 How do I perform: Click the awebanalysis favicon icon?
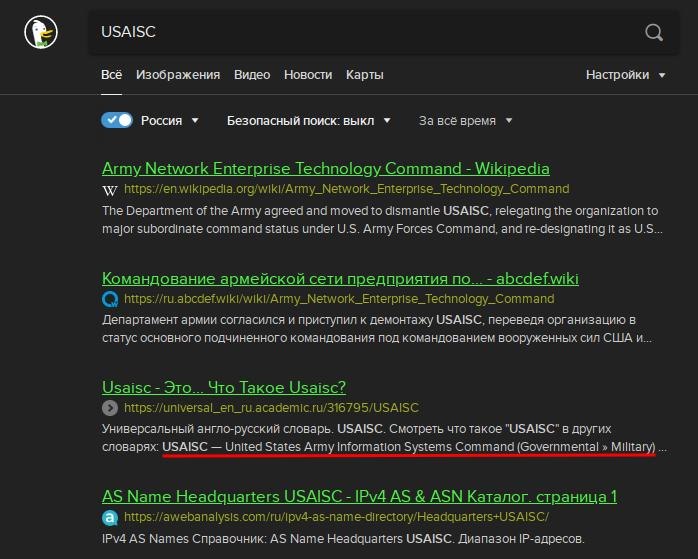110,517
